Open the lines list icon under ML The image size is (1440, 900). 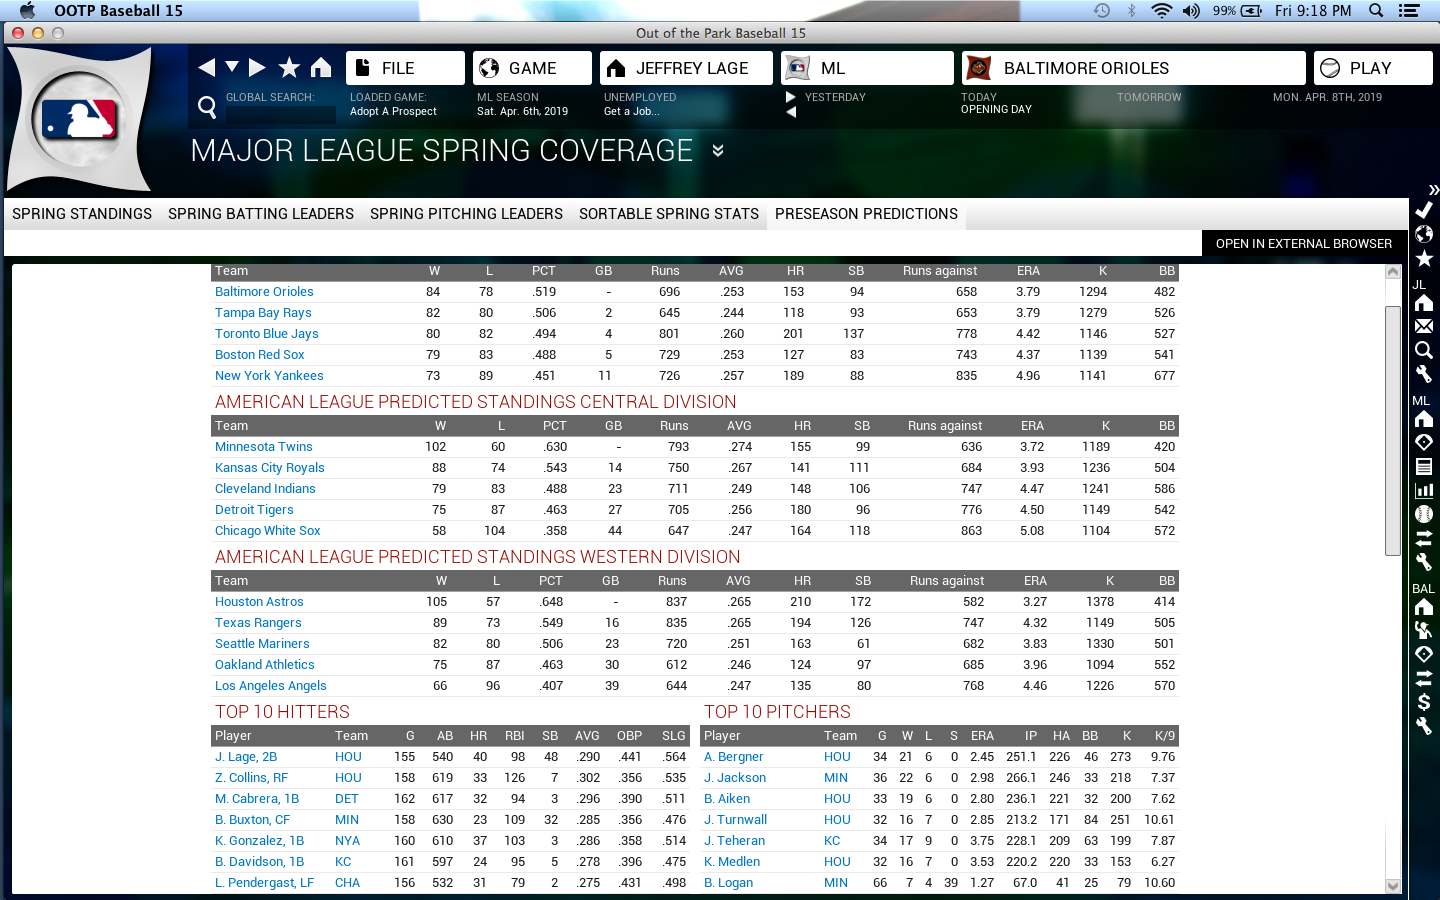(1424, 466)
